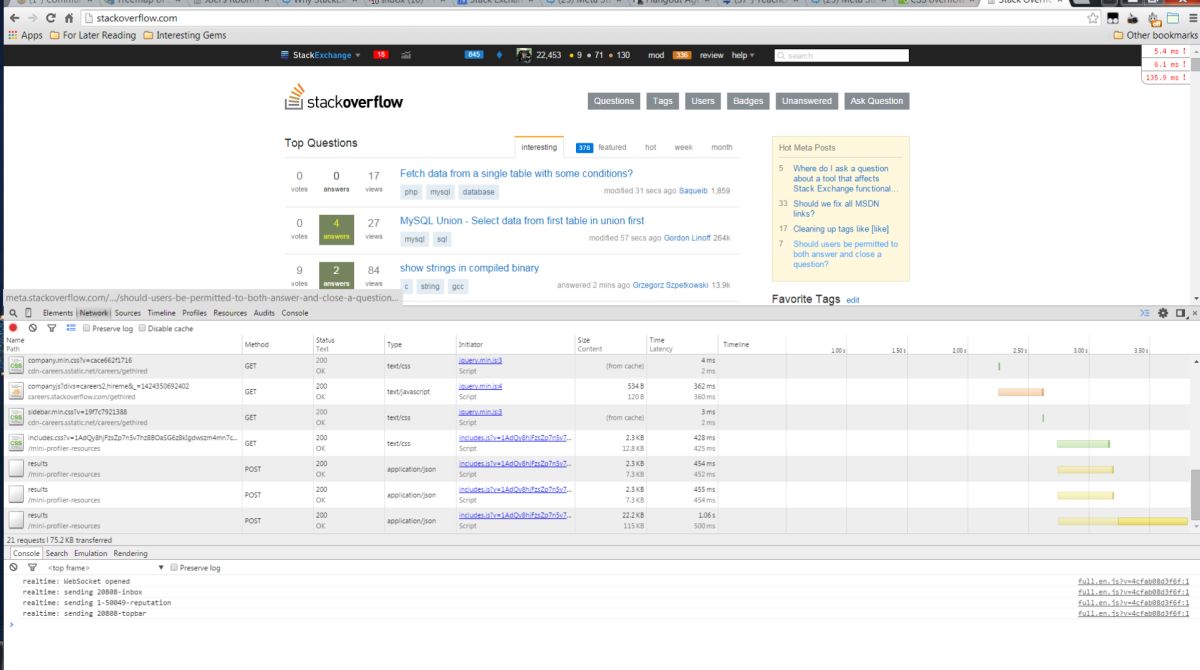Open the achievements trophy icon in topbar
Image resolution: width=1200 pixels, height=670 pixels.
406,55
